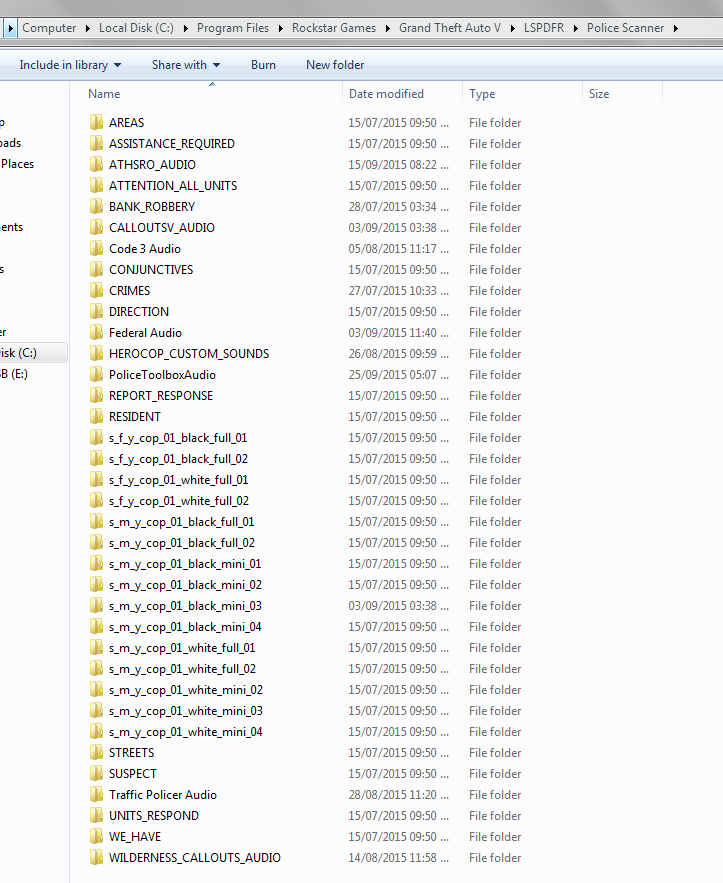Jump to Program Files breadcrumb
This screenshot has height=883, width=723.
pos(233,28)
